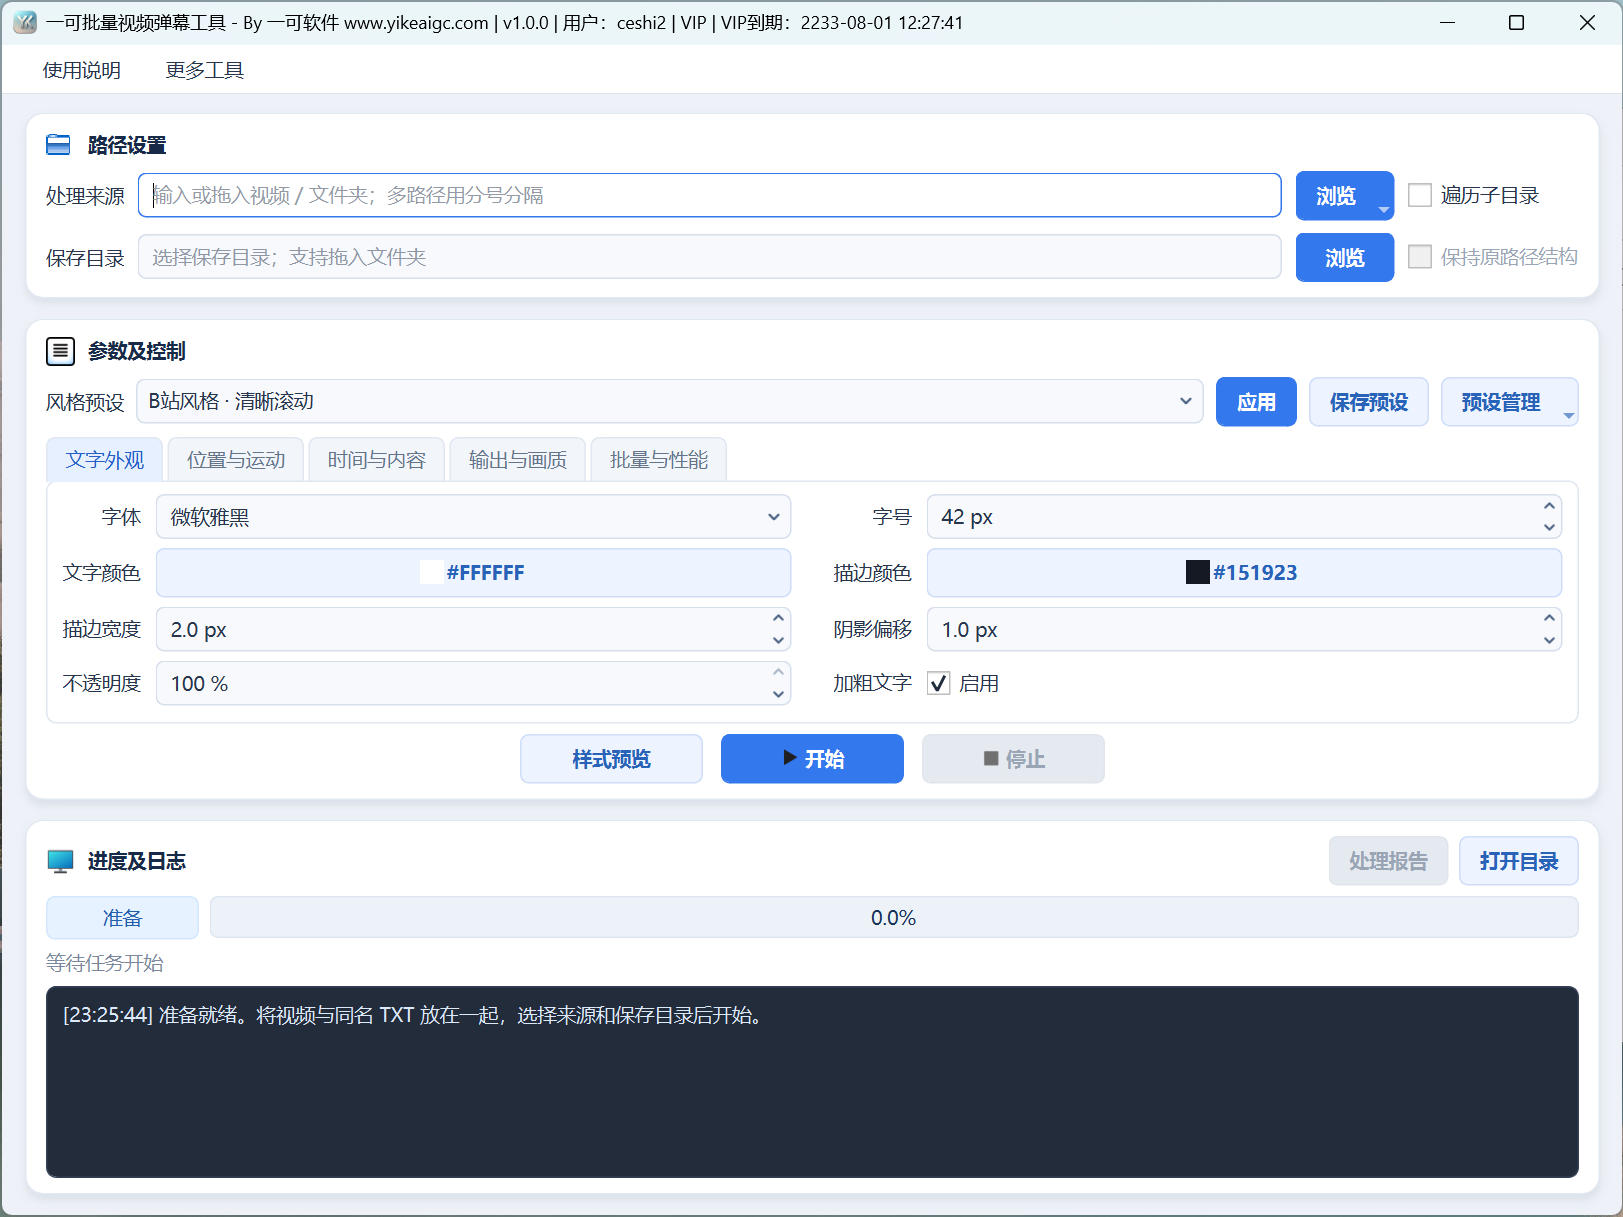
Task: Open the 预设管理 dropdown arrow
Action: (1568, 414)
